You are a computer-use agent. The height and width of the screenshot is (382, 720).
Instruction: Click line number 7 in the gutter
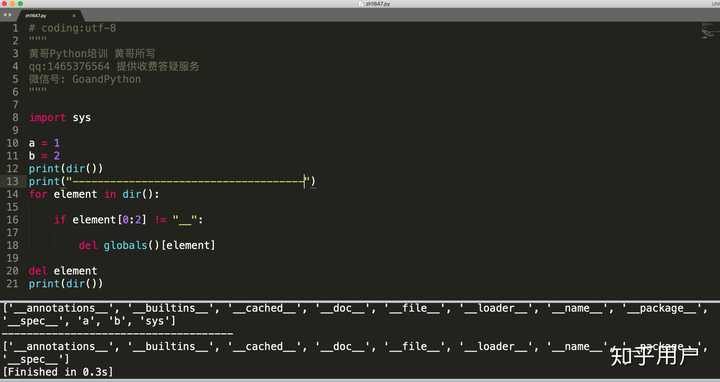pos(16,105)
